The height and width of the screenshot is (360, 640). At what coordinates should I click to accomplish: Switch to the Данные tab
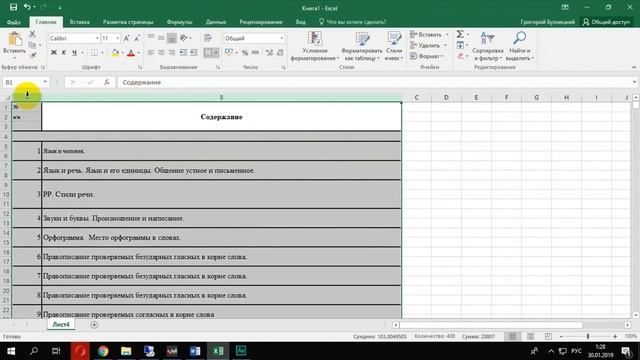[x=216, y=22]
